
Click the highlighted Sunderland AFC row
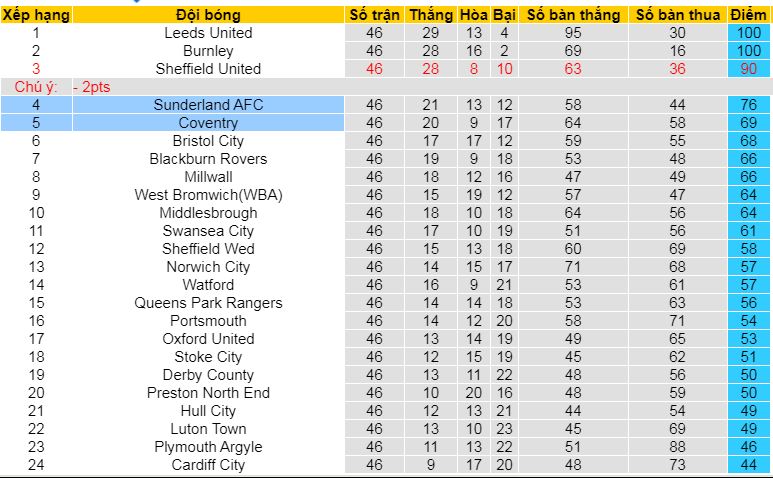[x=208, y=105]
